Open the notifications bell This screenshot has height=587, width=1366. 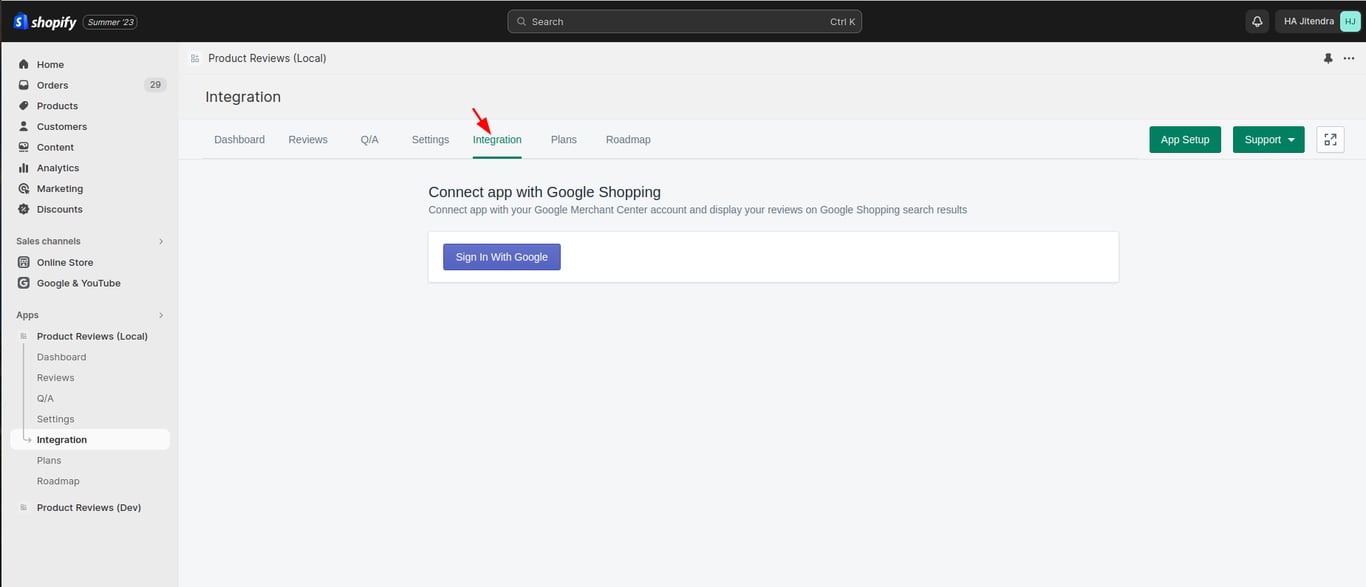pyautogui.click(x=1257, y=21)
